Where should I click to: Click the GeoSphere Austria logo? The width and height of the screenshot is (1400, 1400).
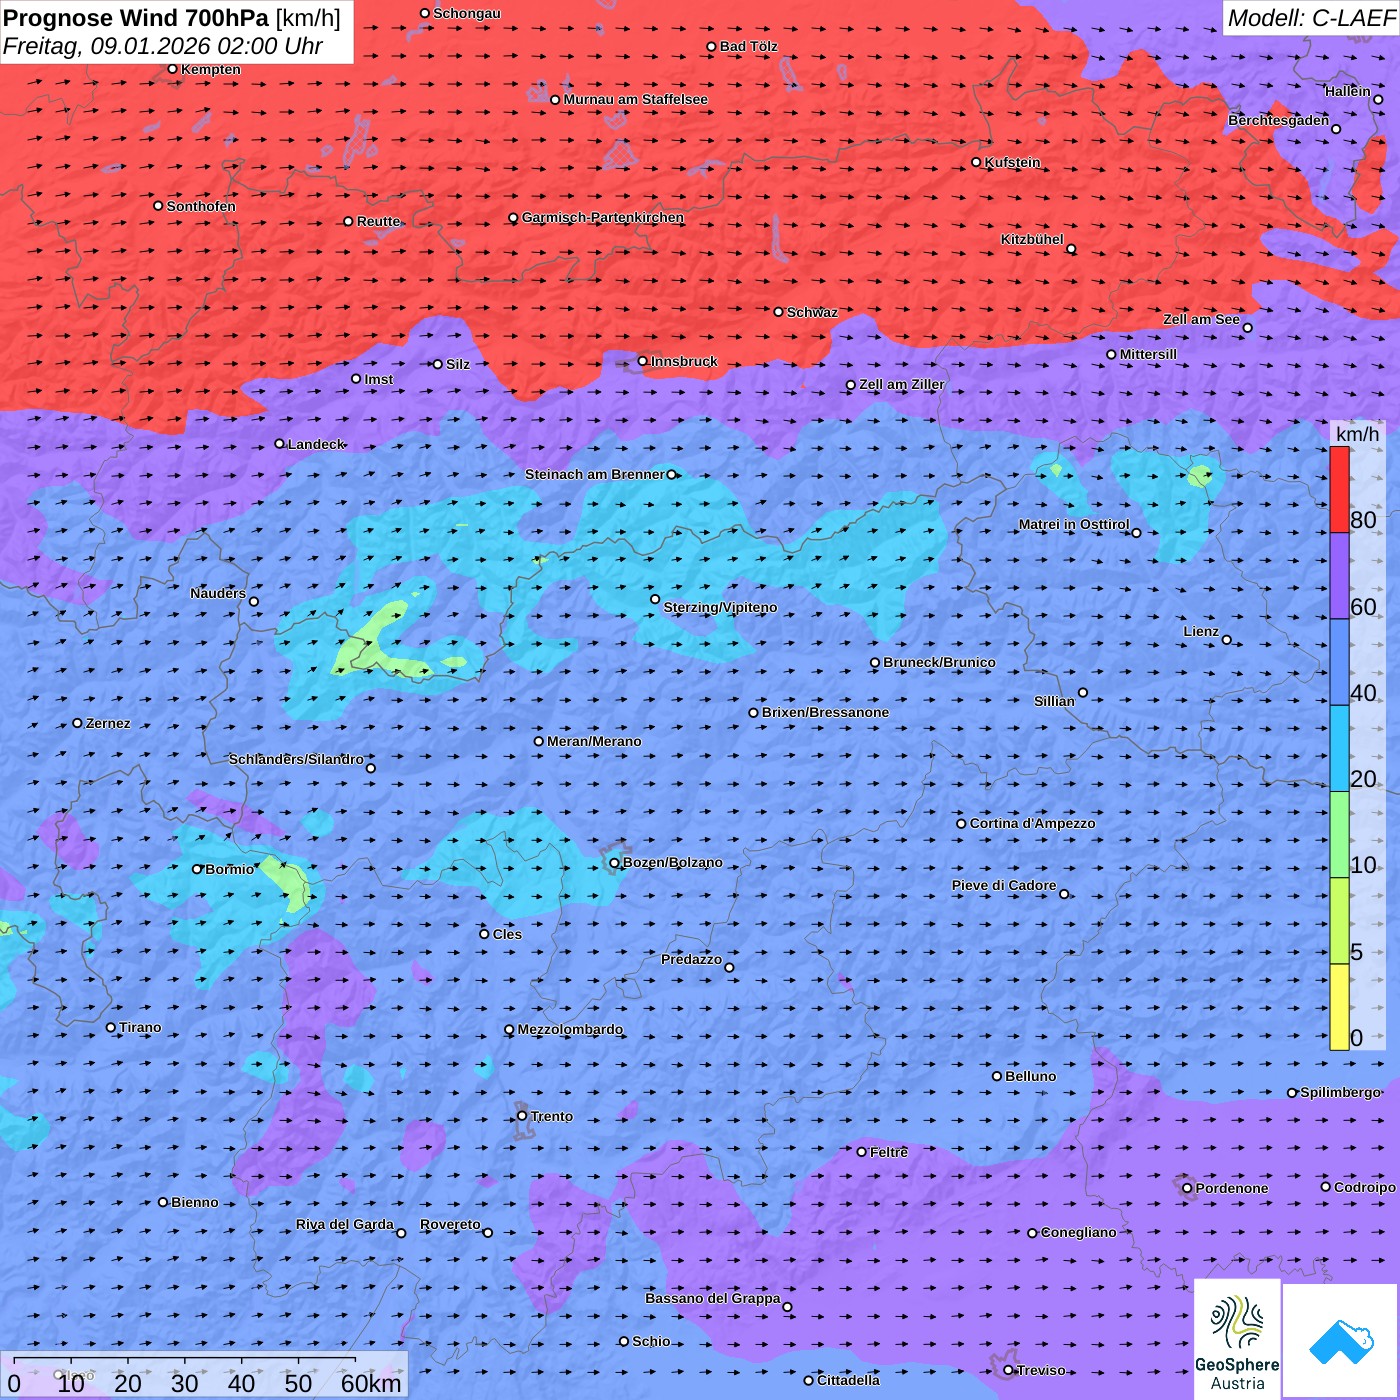click(x=1237, y=1339)
